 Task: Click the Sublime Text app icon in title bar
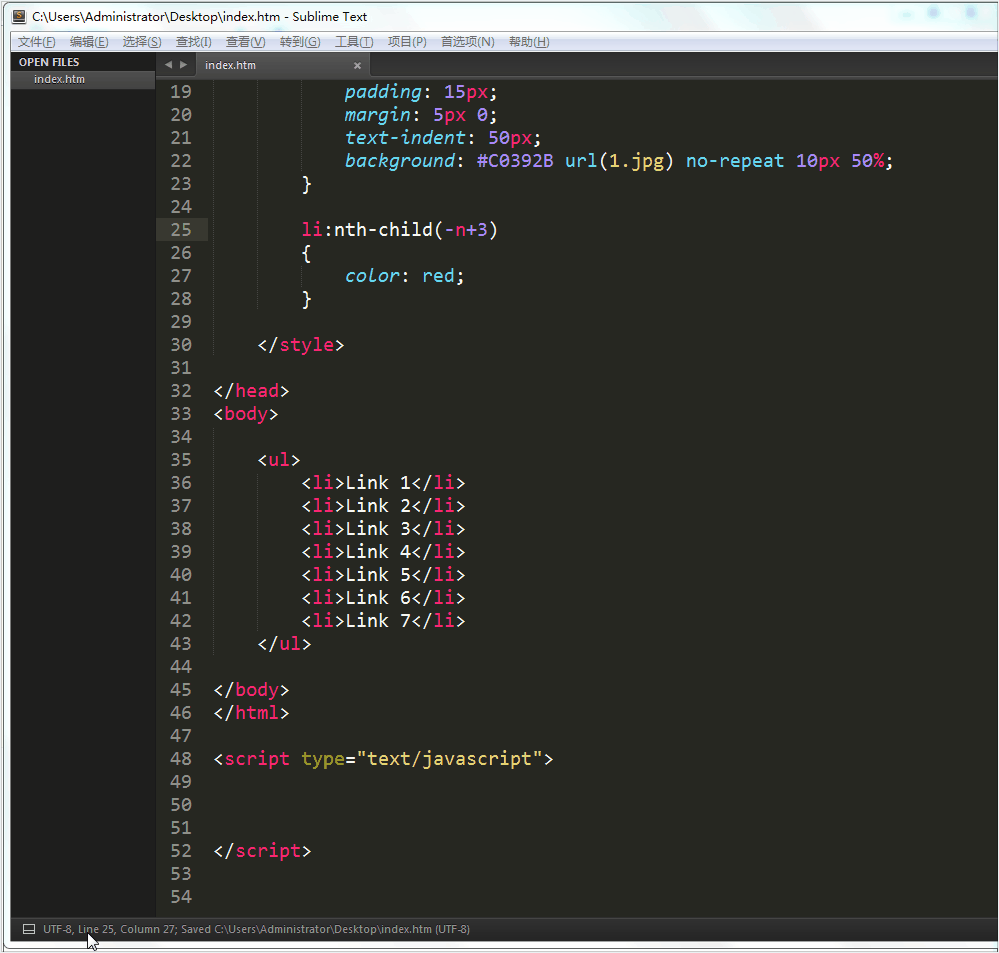tap(20, 17)
